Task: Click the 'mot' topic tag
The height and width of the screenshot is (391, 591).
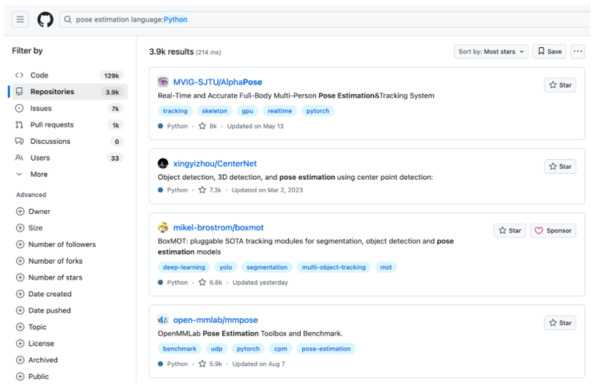Action: [386, 267]
